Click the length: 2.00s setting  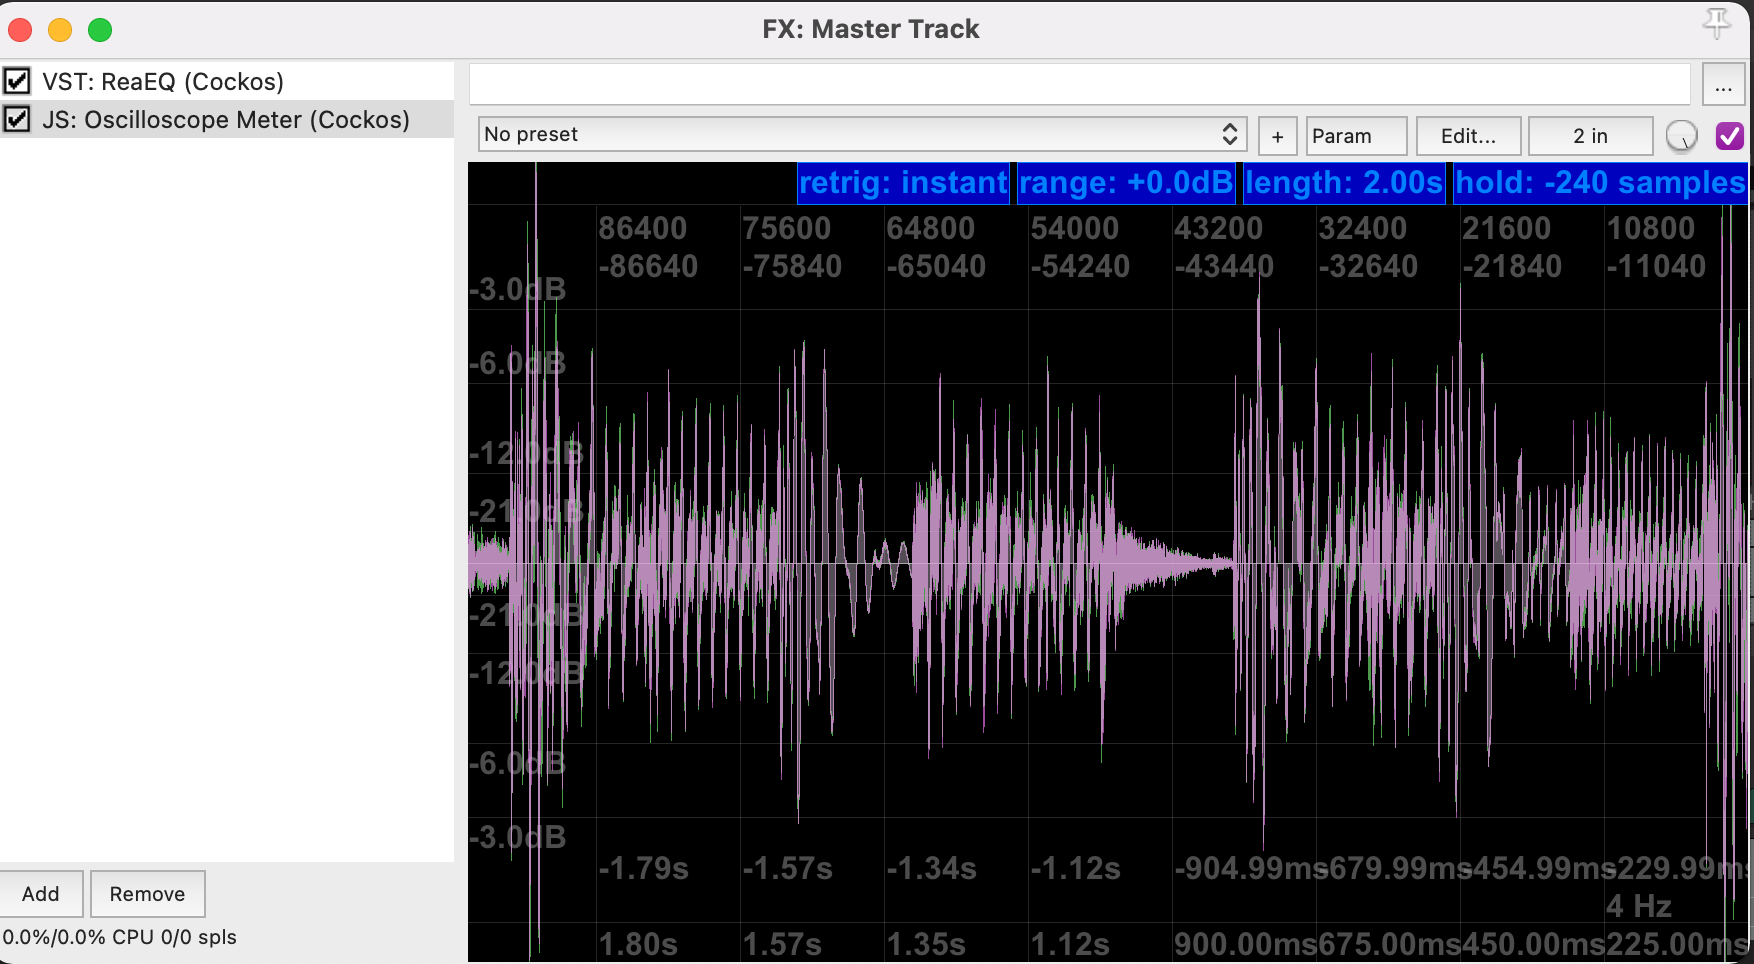click(1344, 183)
